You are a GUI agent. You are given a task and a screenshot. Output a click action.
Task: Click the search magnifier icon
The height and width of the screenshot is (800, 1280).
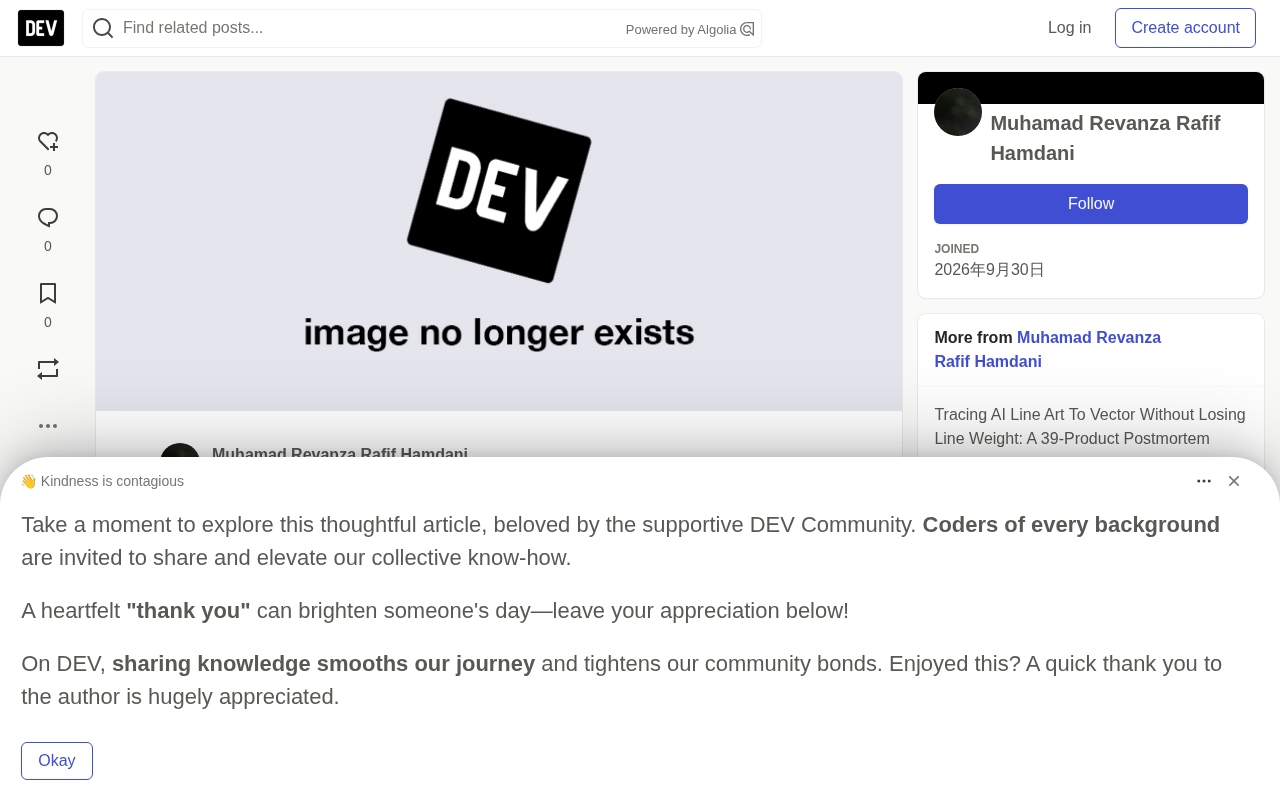[103, 28]
